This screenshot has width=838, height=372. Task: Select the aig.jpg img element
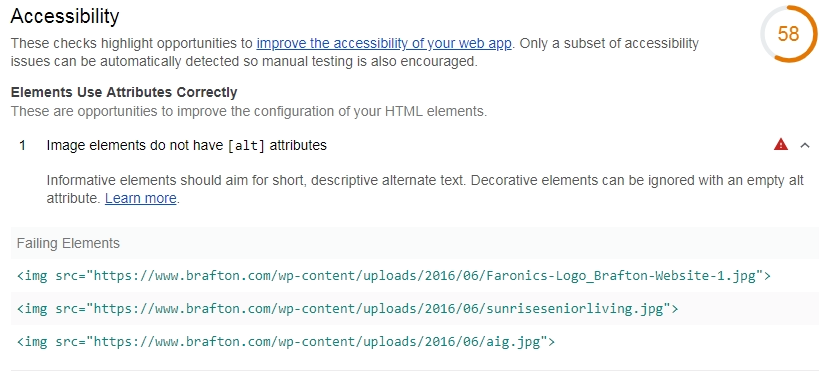click(286, 342)
